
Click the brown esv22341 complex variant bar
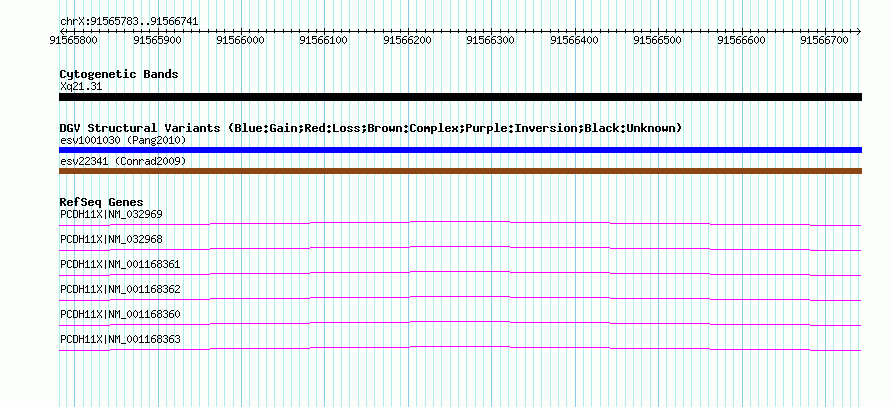tap(460, 171)
